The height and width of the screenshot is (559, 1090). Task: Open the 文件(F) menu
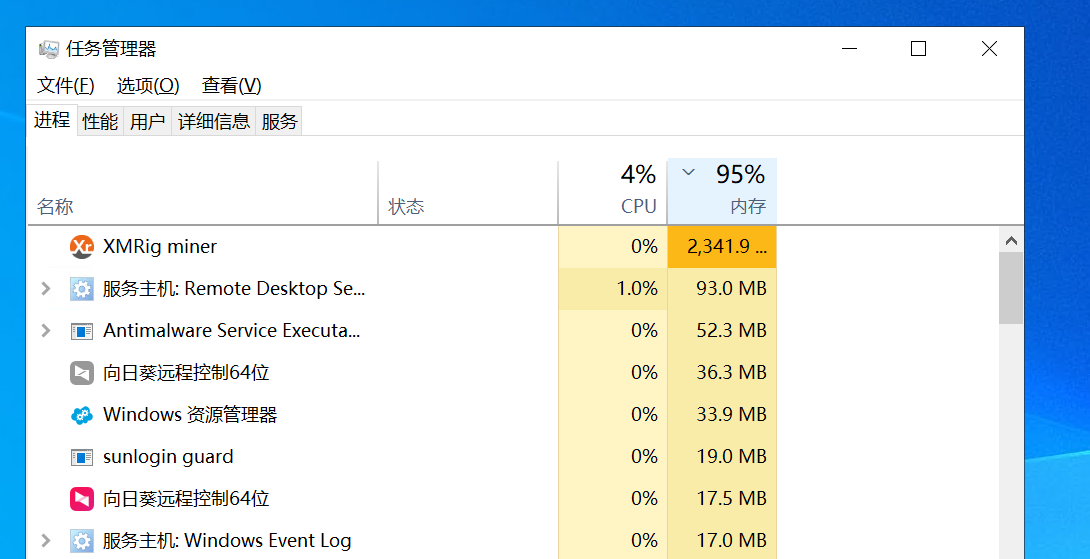(x=66, y=86)
